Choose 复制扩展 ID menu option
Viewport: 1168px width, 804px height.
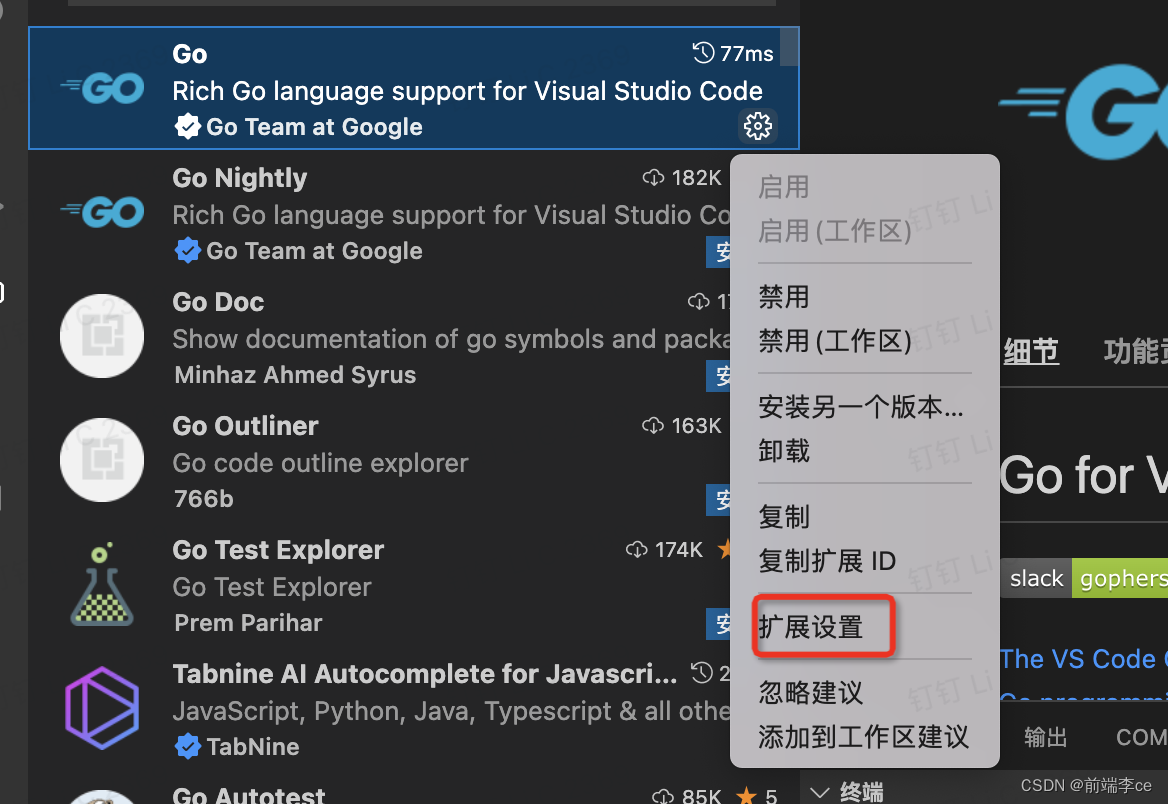[x=827, y=561]
